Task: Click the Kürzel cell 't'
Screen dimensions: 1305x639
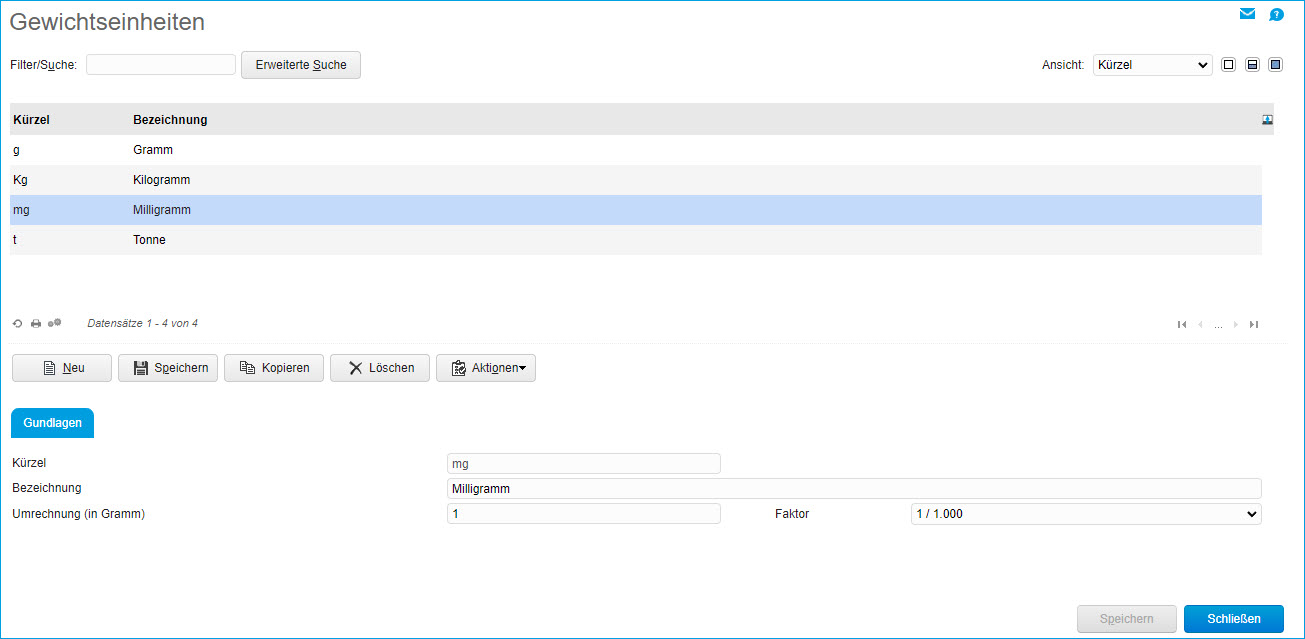Action: (x=15, y=240)
